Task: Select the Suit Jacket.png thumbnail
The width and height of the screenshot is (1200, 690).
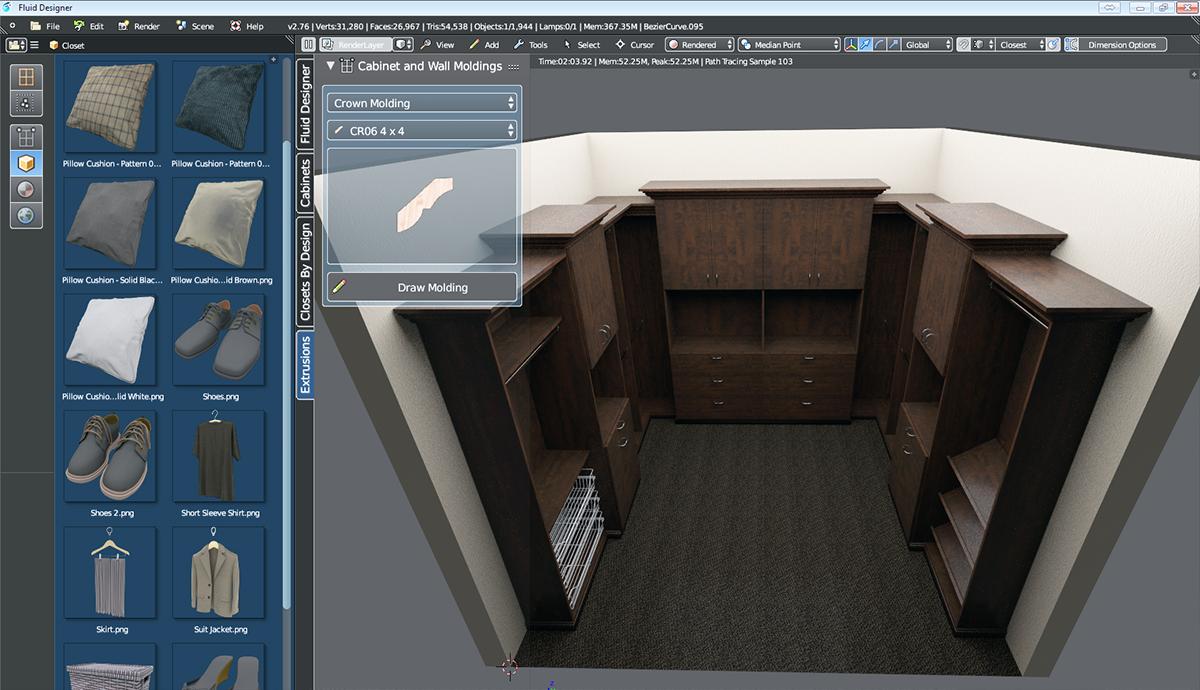Action: point(219,574)
